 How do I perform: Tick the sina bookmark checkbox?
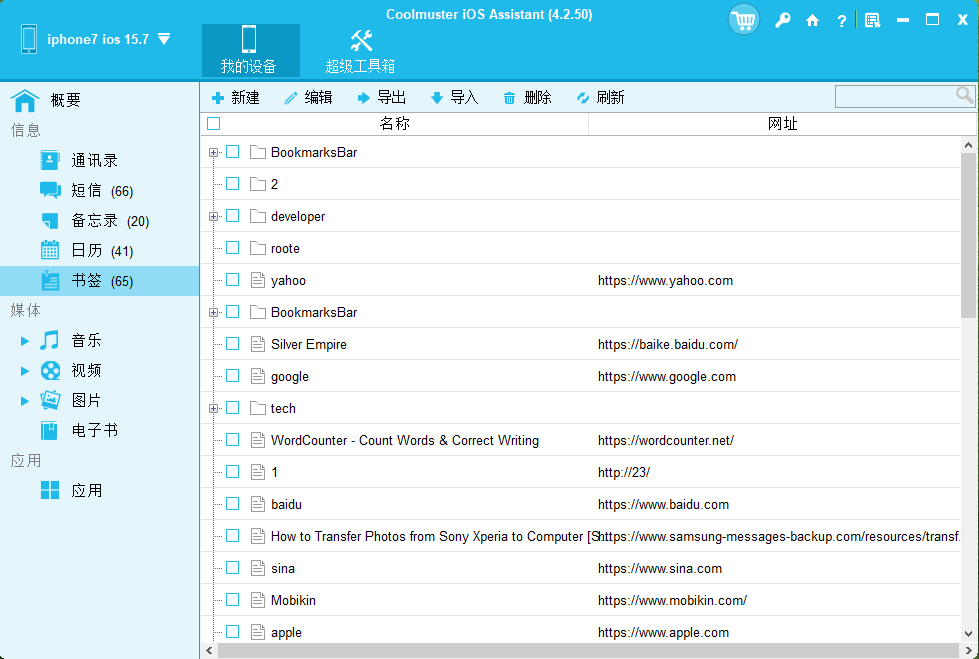[x=232, y=568]
